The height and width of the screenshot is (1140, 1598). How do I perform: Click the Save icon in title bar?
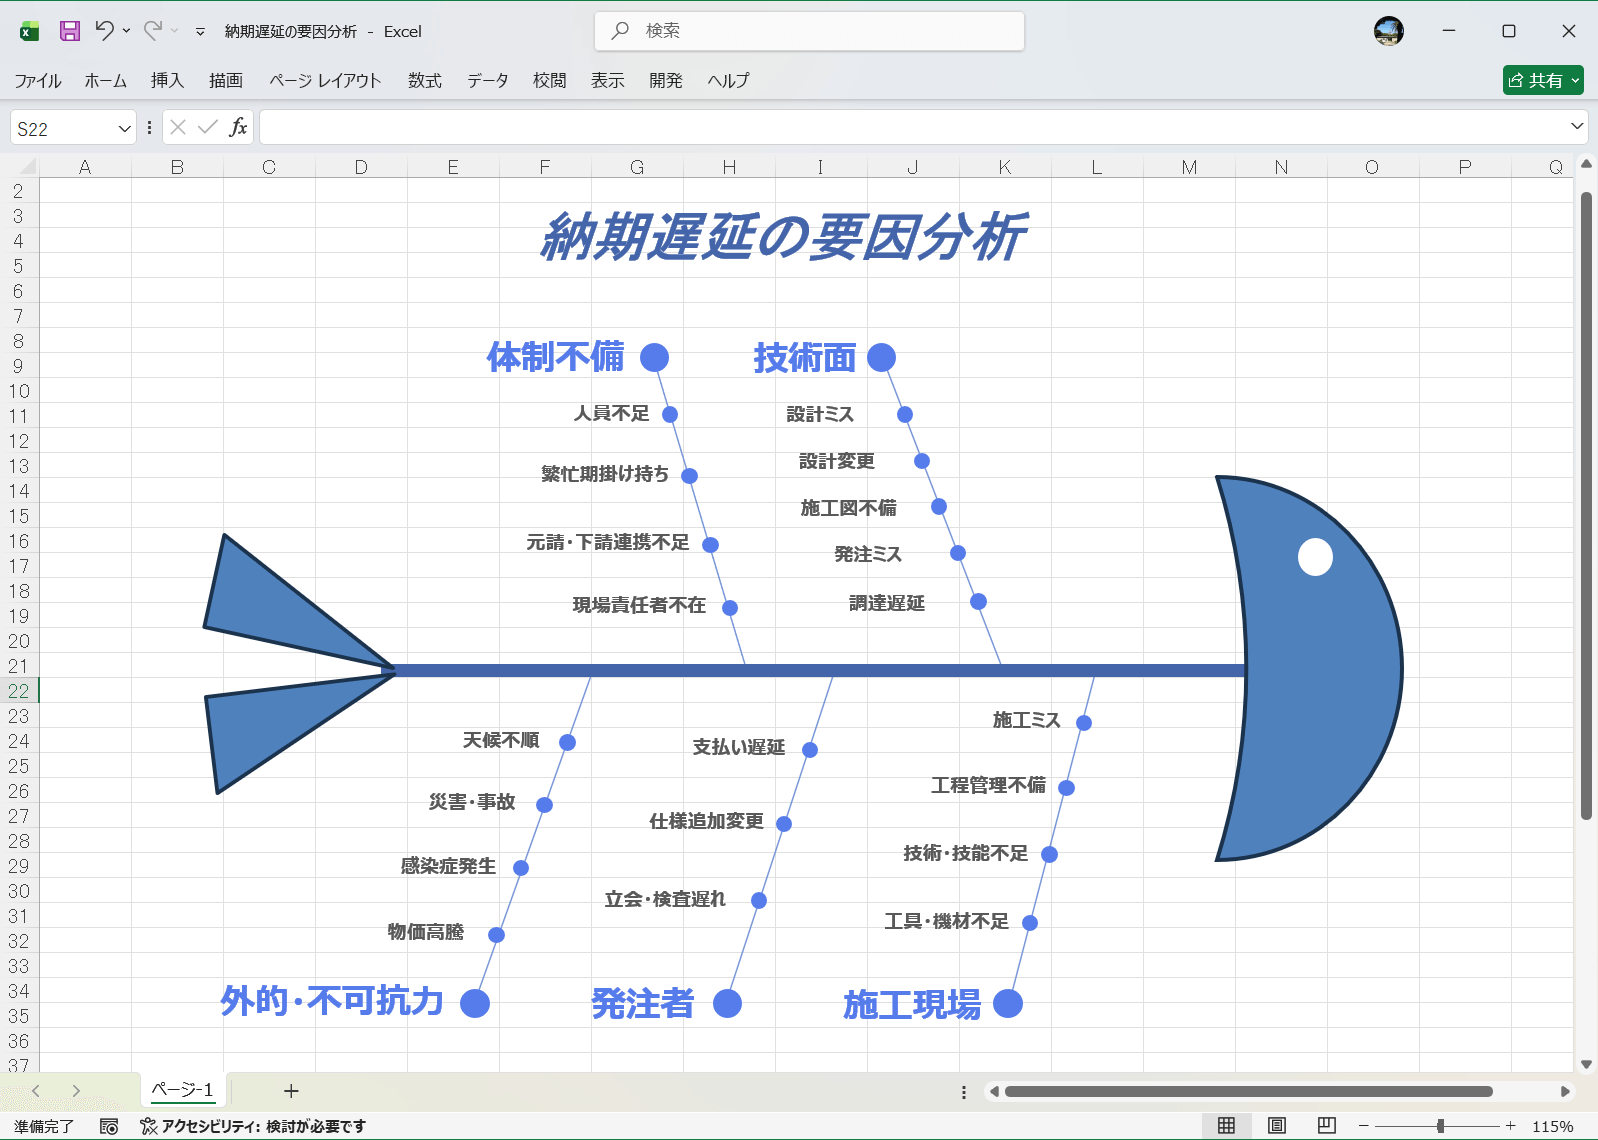coord(69,31)
